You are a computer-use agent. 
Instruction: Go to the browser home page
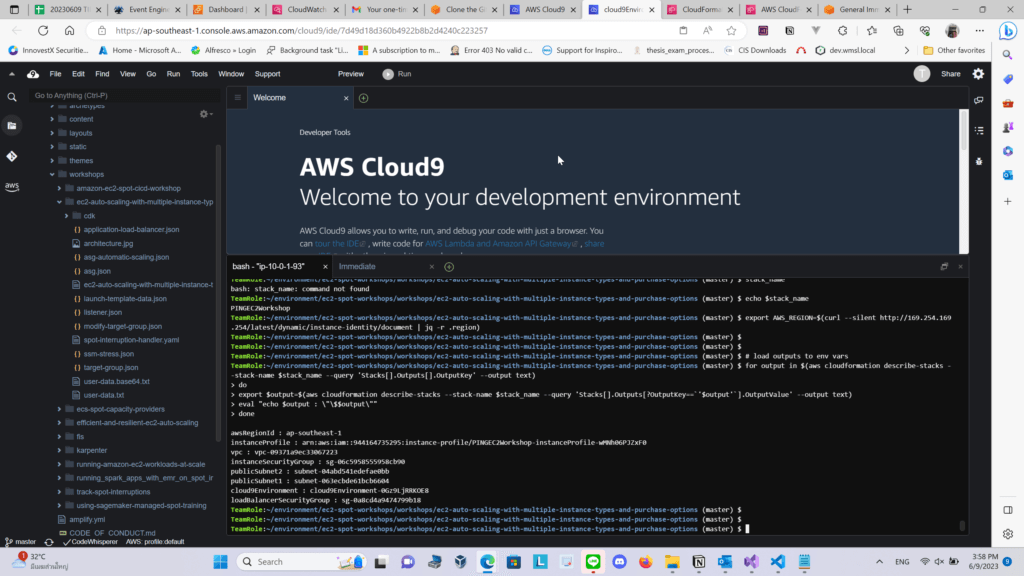(x=69, y=31)
